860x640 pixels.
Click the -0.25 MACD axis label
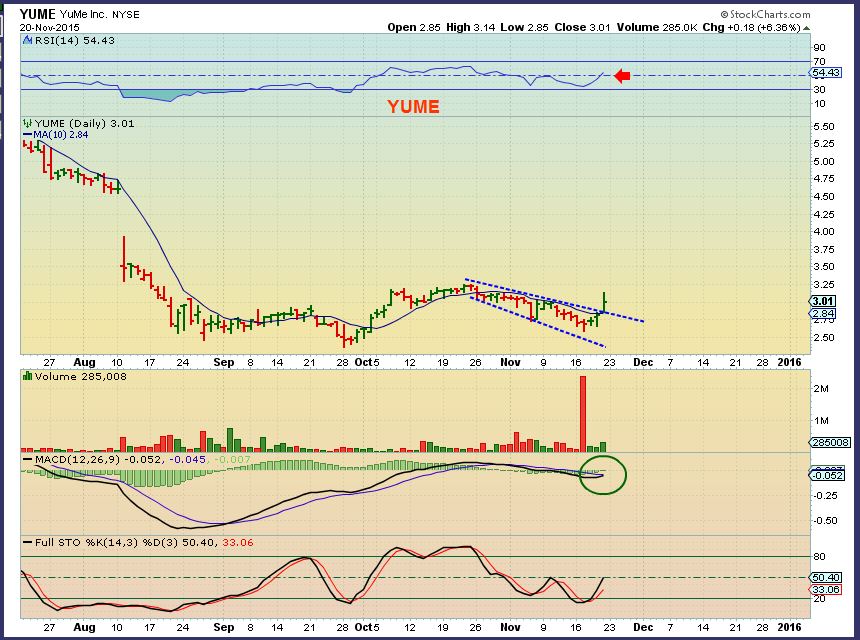point(825,496)
